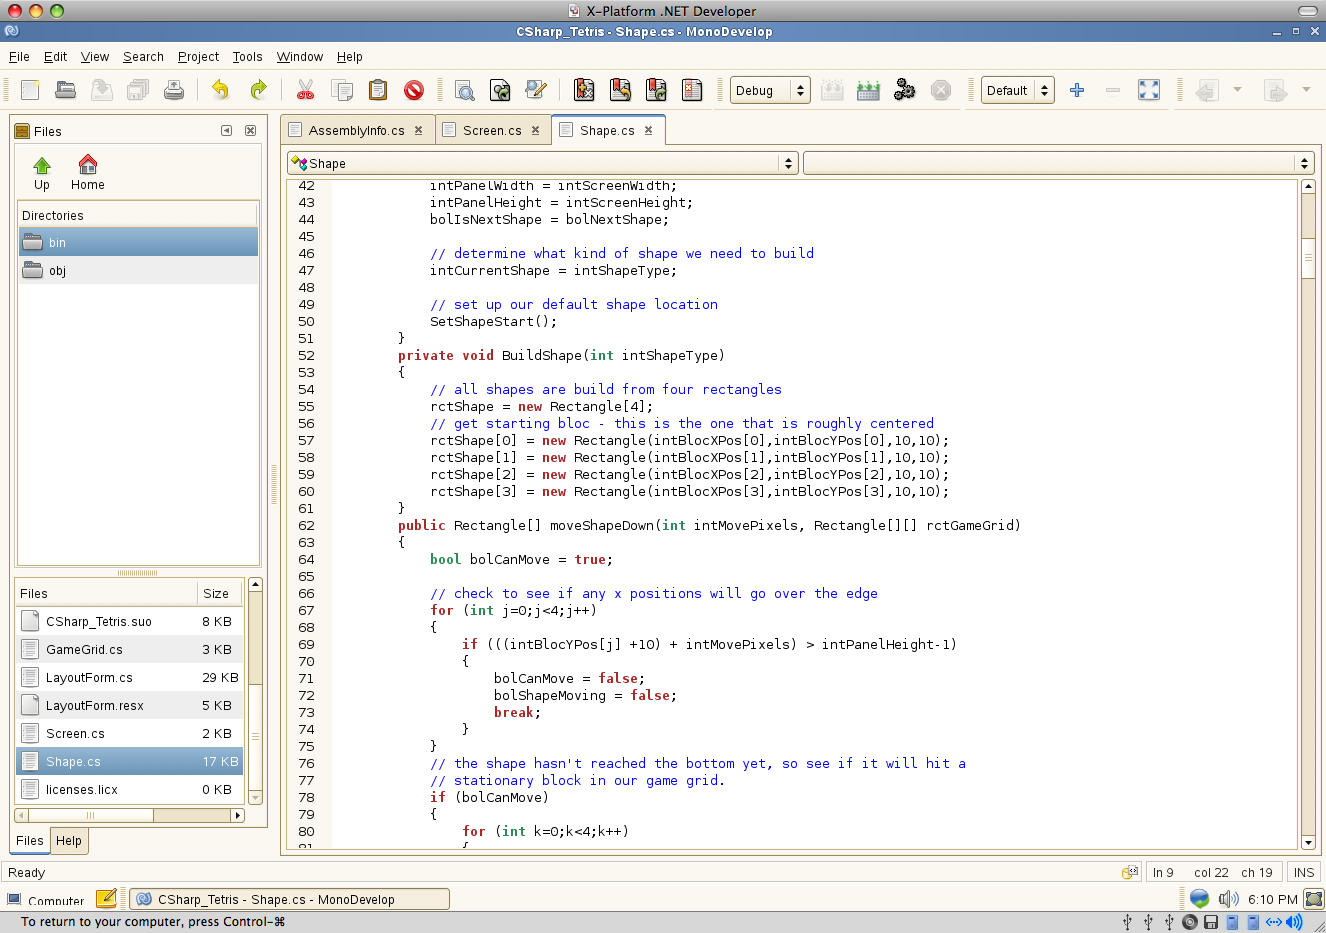Open Replace with the magnifier-pencil icon

click(x=536, y=90)
